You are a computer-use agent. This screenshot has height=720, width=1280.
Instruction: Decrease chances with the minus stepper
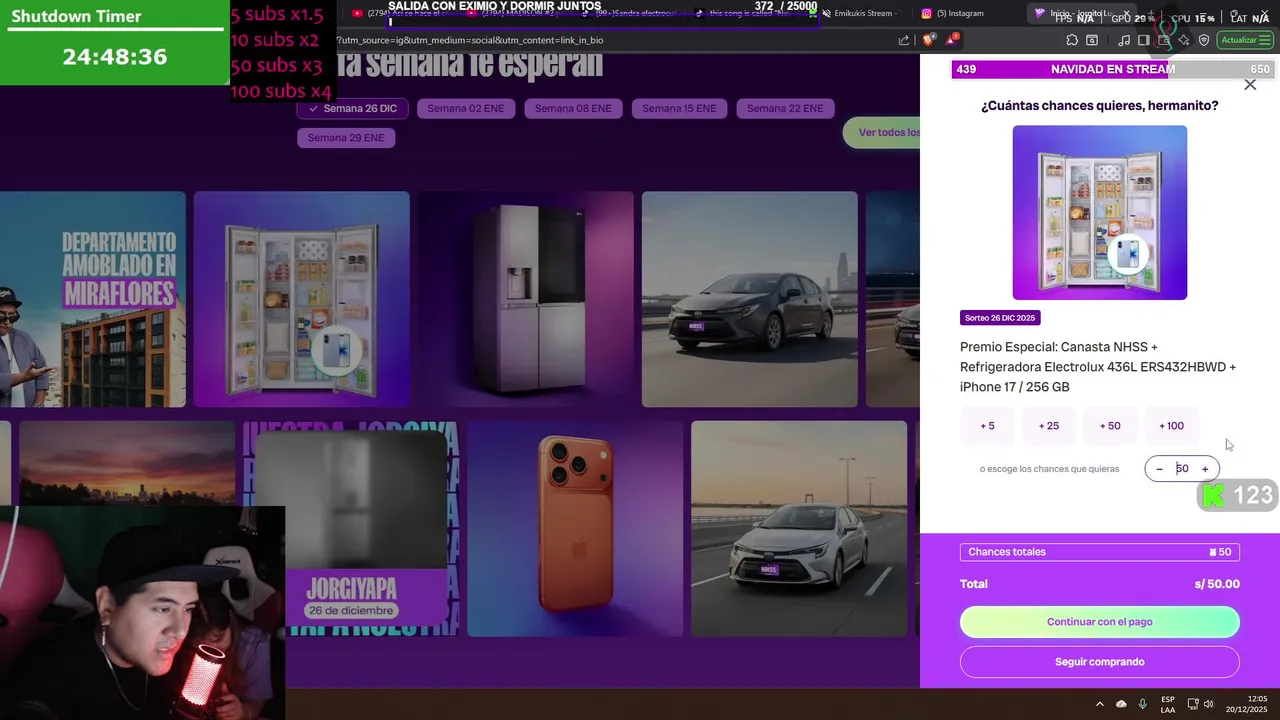(x=1159, y=469)
